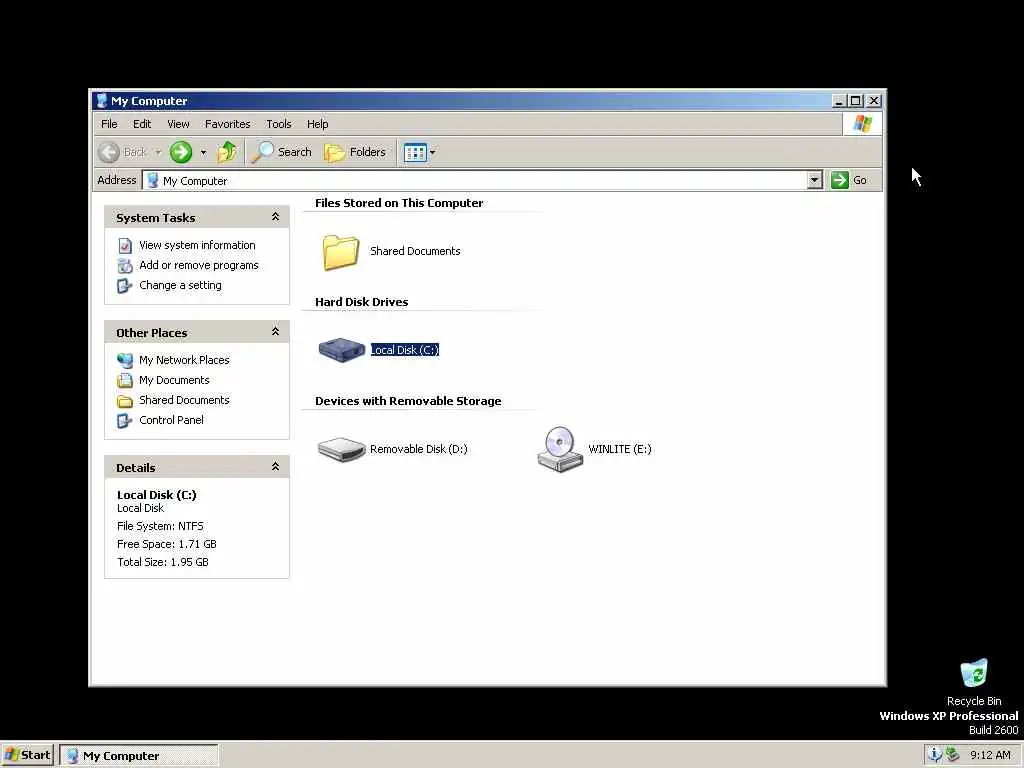The height and width of the screenshot is (768, 1024).
Task: Click the Local Disk (C:) label
Action: (405, 350)
